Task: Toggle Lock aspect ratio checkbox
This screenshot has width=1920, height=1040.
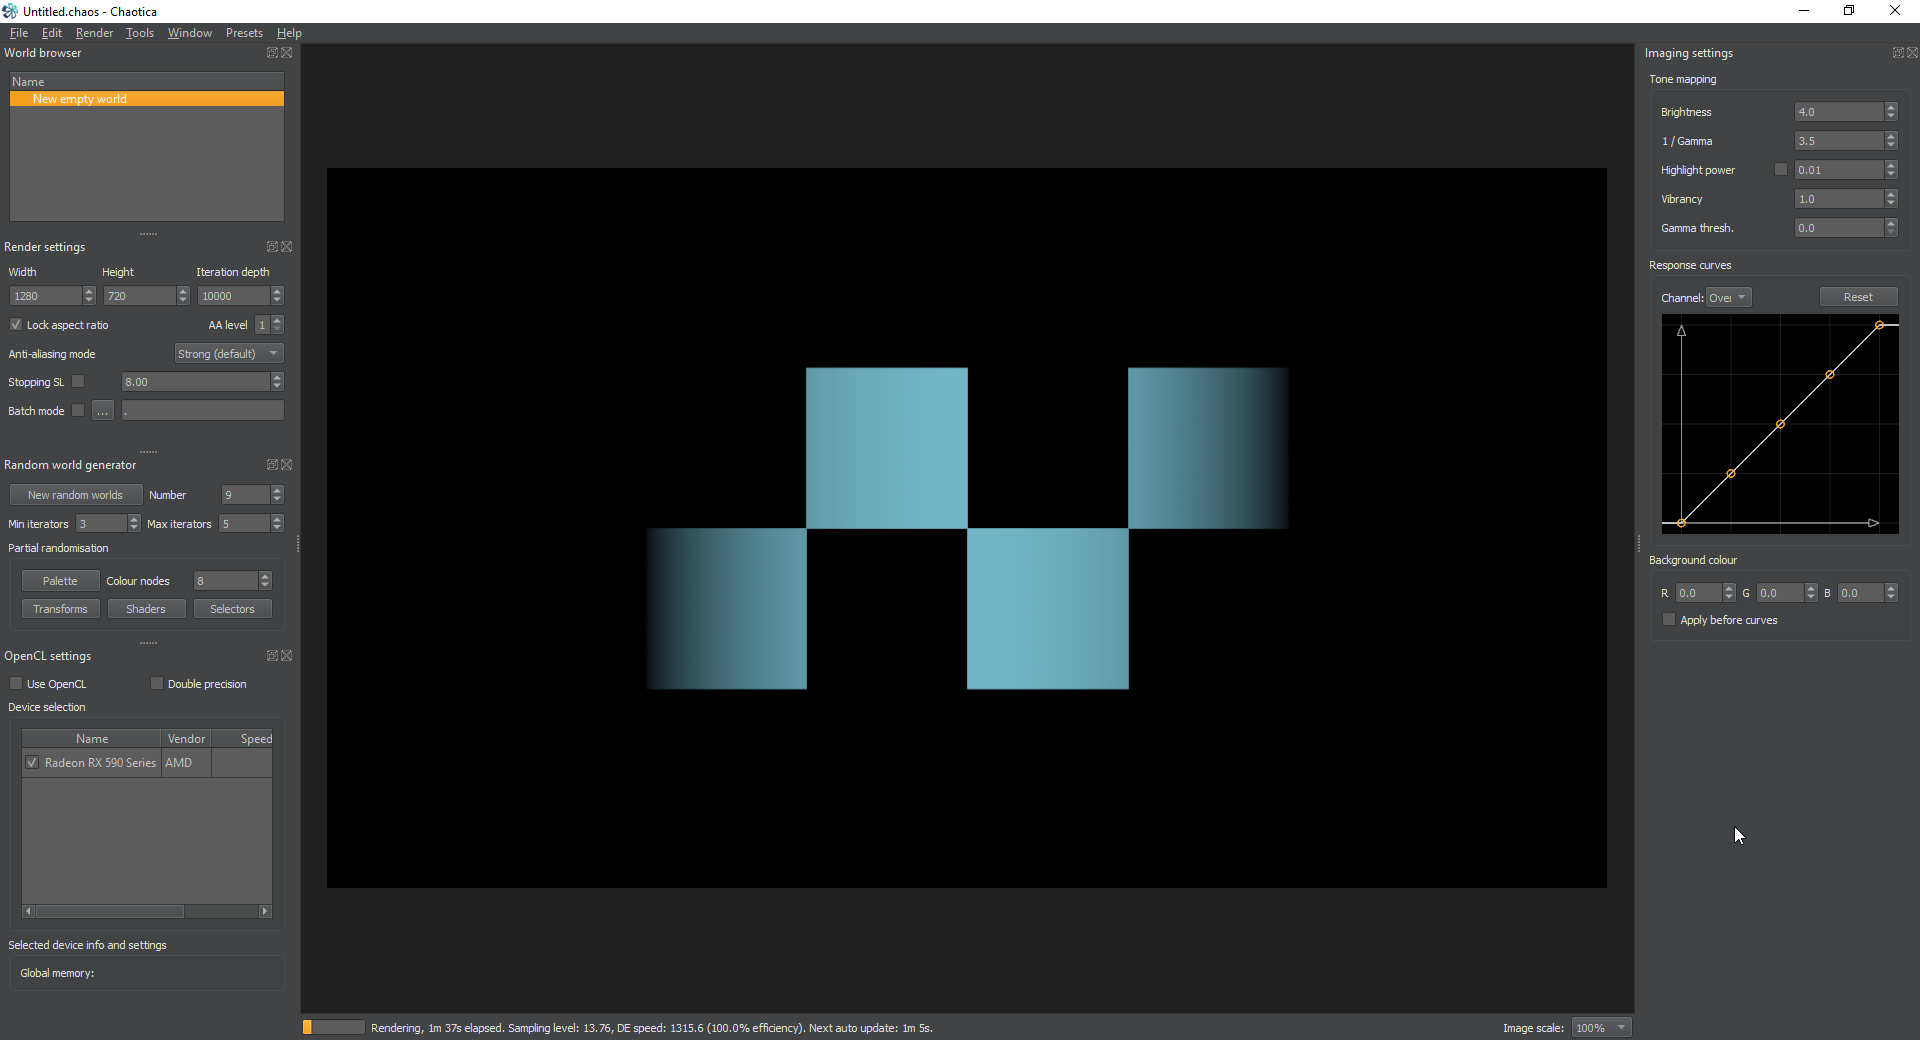Action: (16, 325)
